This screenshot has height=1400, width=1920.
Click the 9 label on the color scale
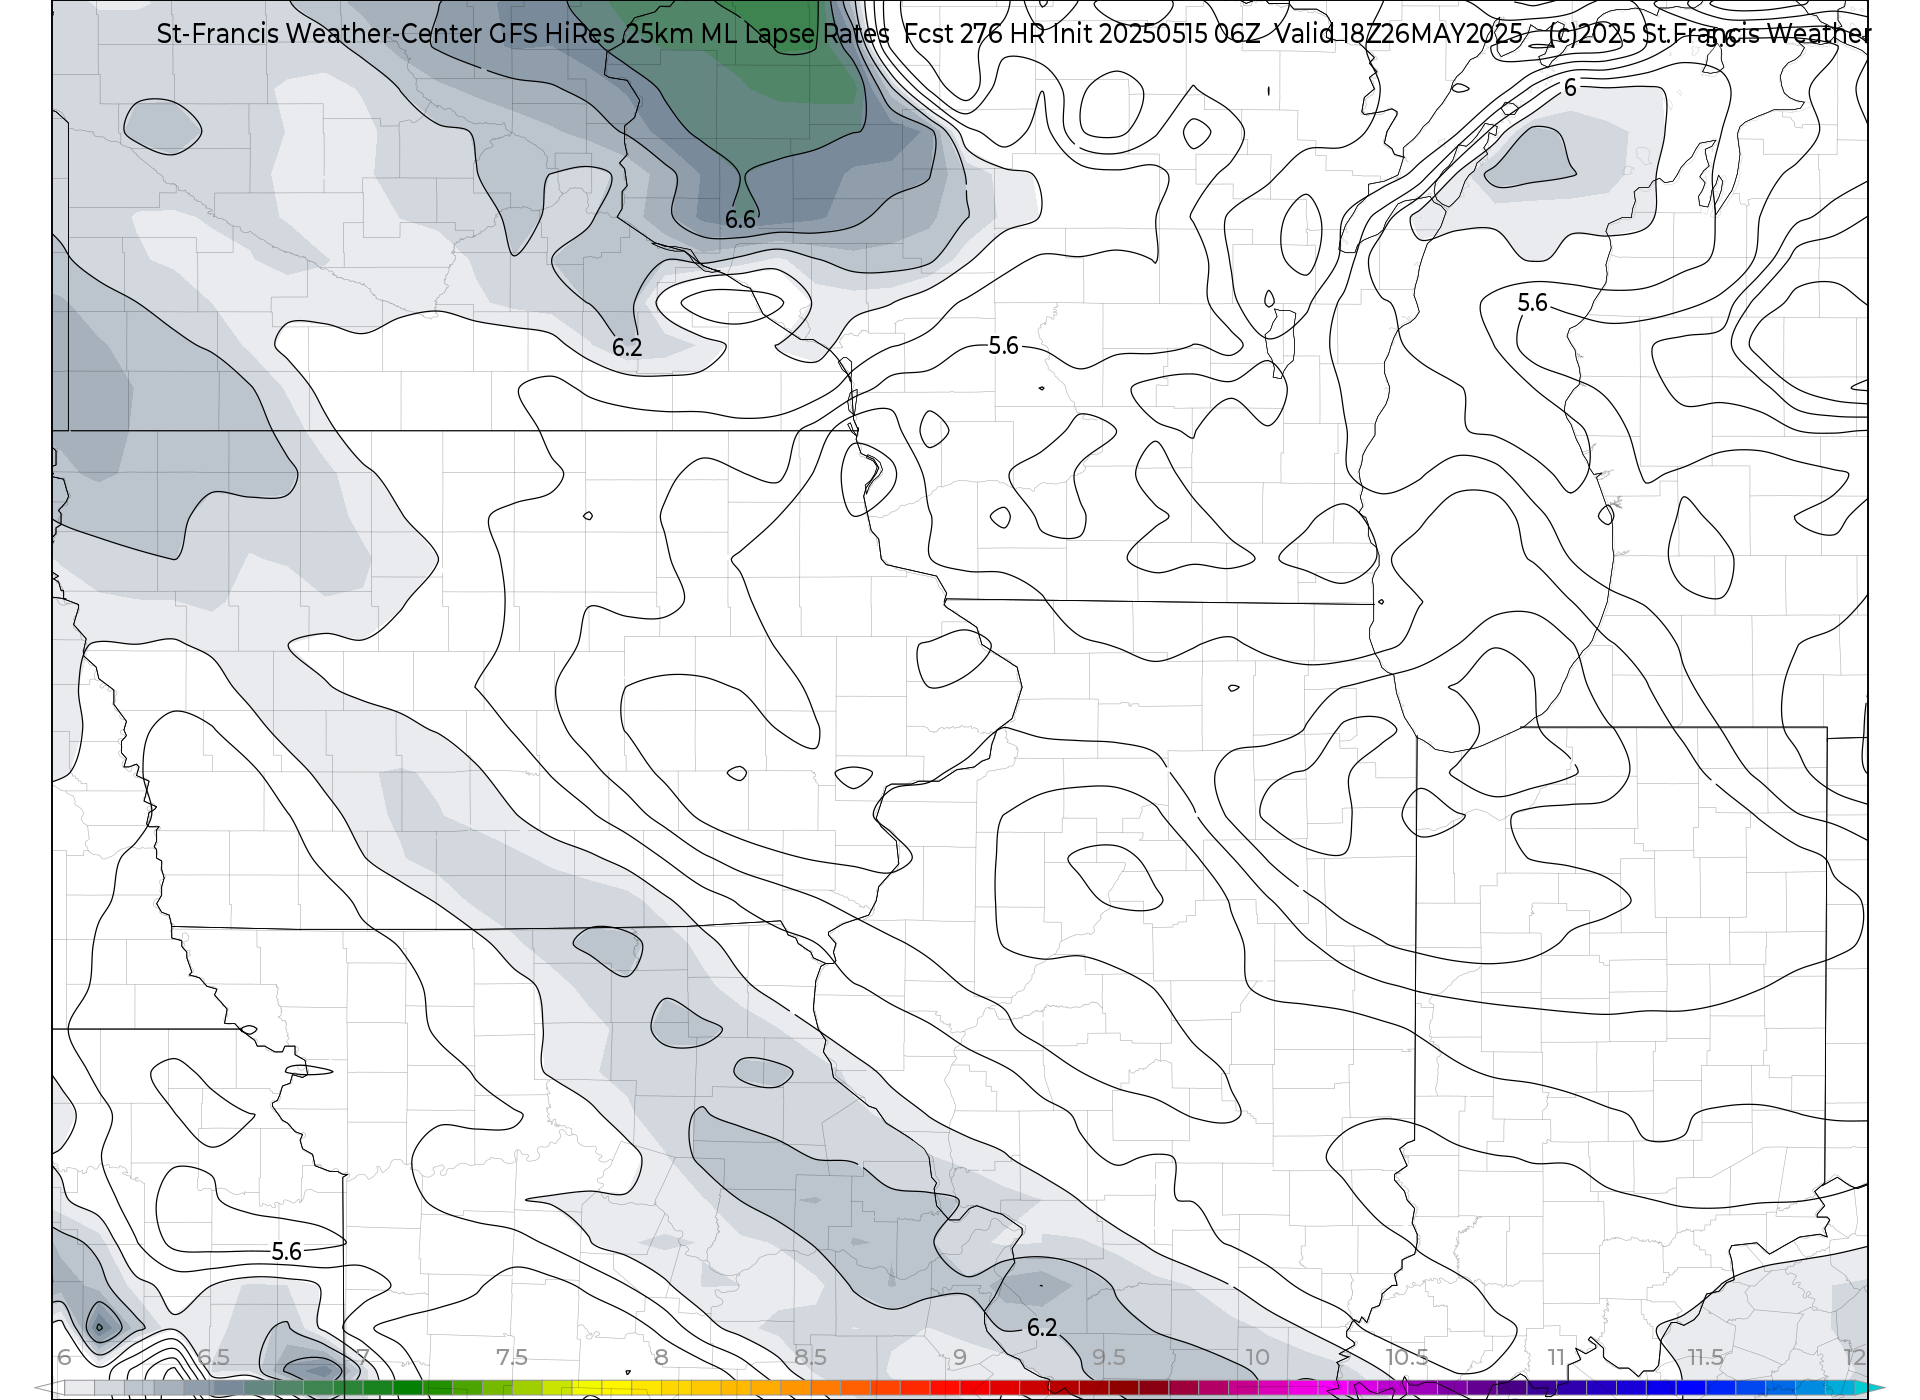959,1357
